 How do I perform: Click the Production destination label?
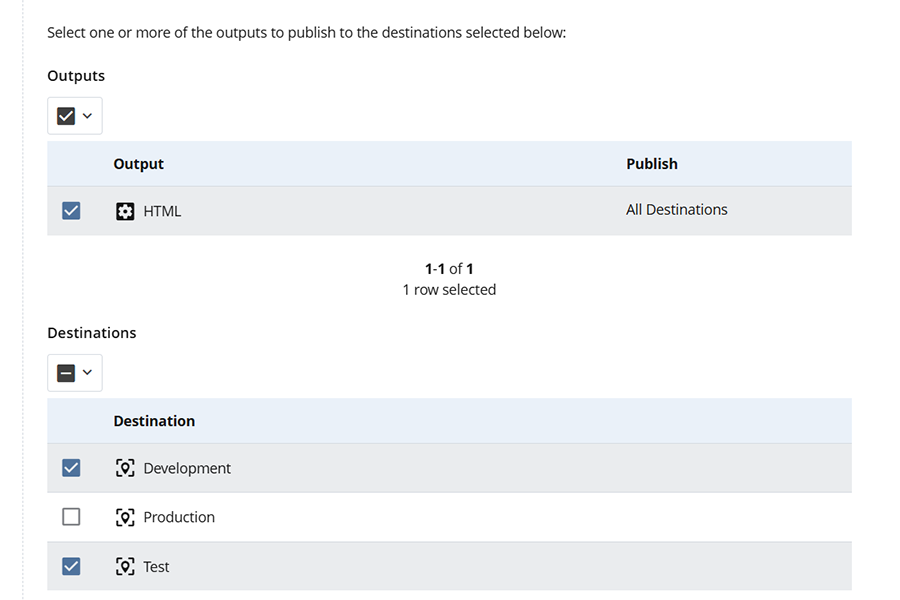click(179, 517)
